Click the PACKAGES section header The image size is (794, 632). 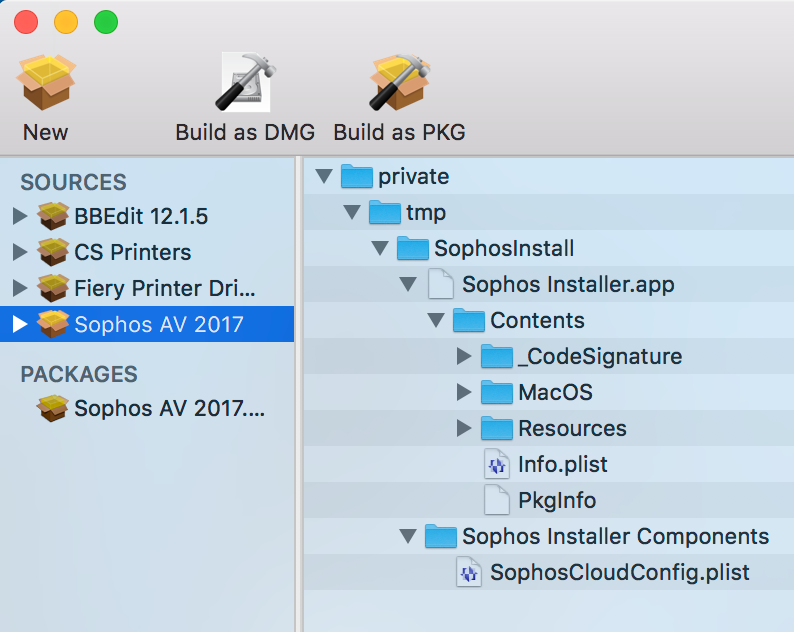point(79,374)
